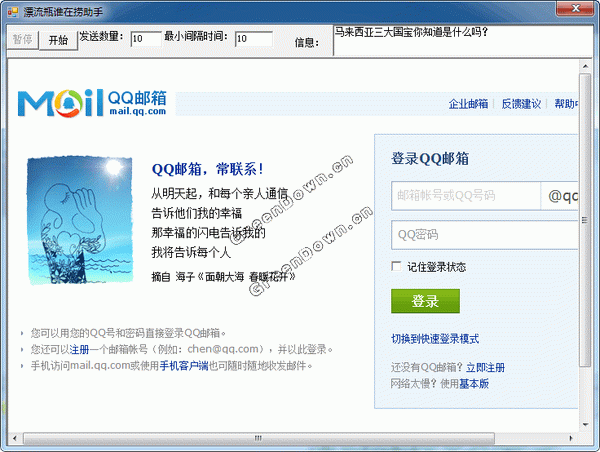Toggle the 记住登录状态 checkbox

[396, 266]
